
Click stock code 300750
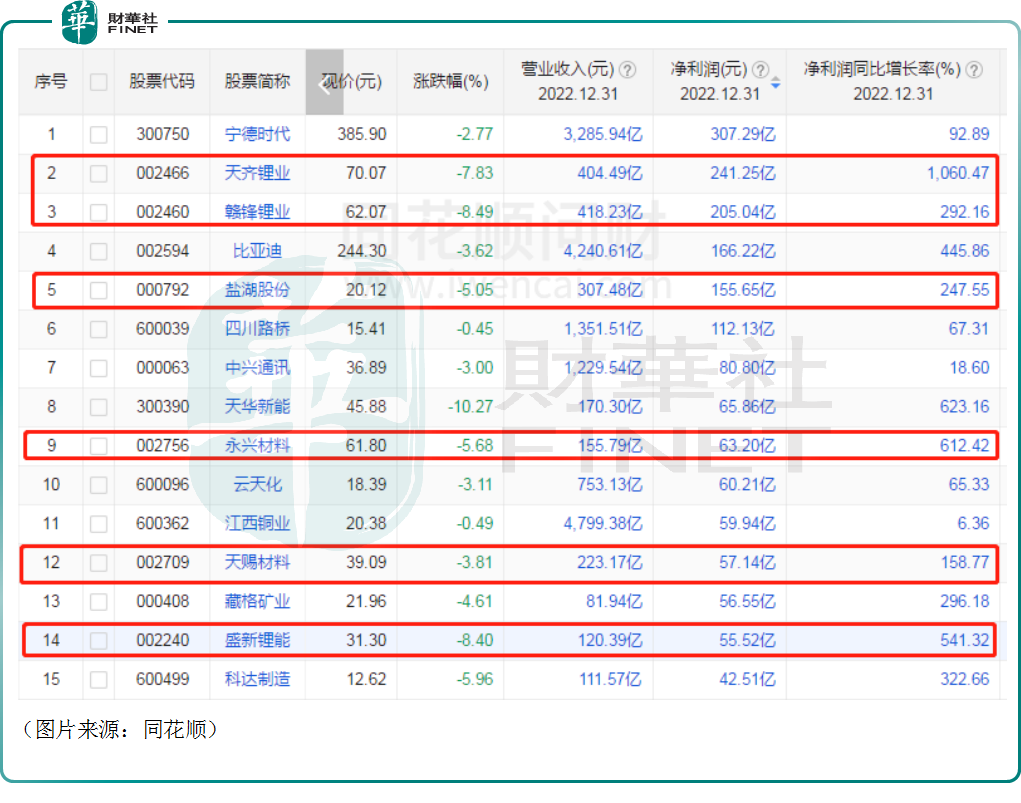pyautogui.click(x=162, y=134)
